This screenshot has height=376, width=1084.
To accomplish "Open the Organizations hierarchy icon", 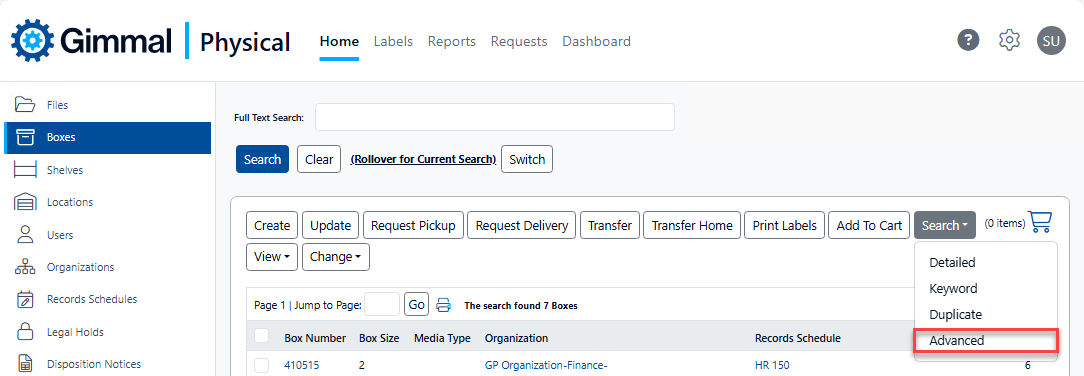I will (26, 267).
